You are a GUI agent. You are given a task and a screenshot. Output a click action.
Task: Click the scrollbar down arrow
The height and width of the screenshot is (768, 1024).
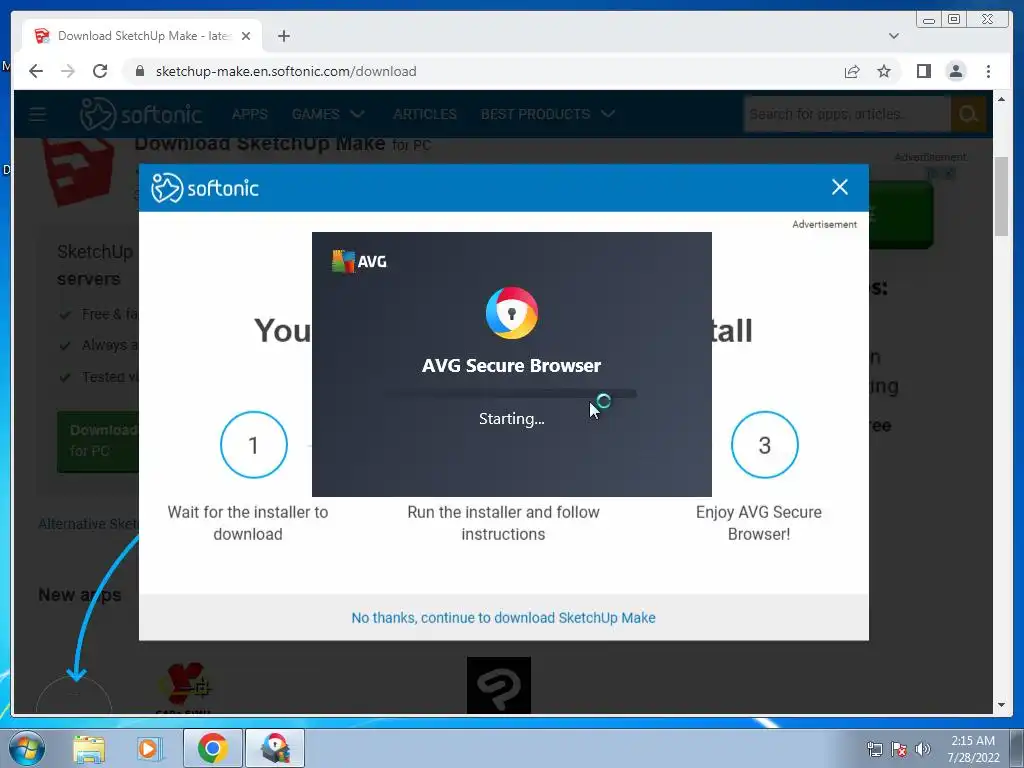click(x=1001, y=705)
